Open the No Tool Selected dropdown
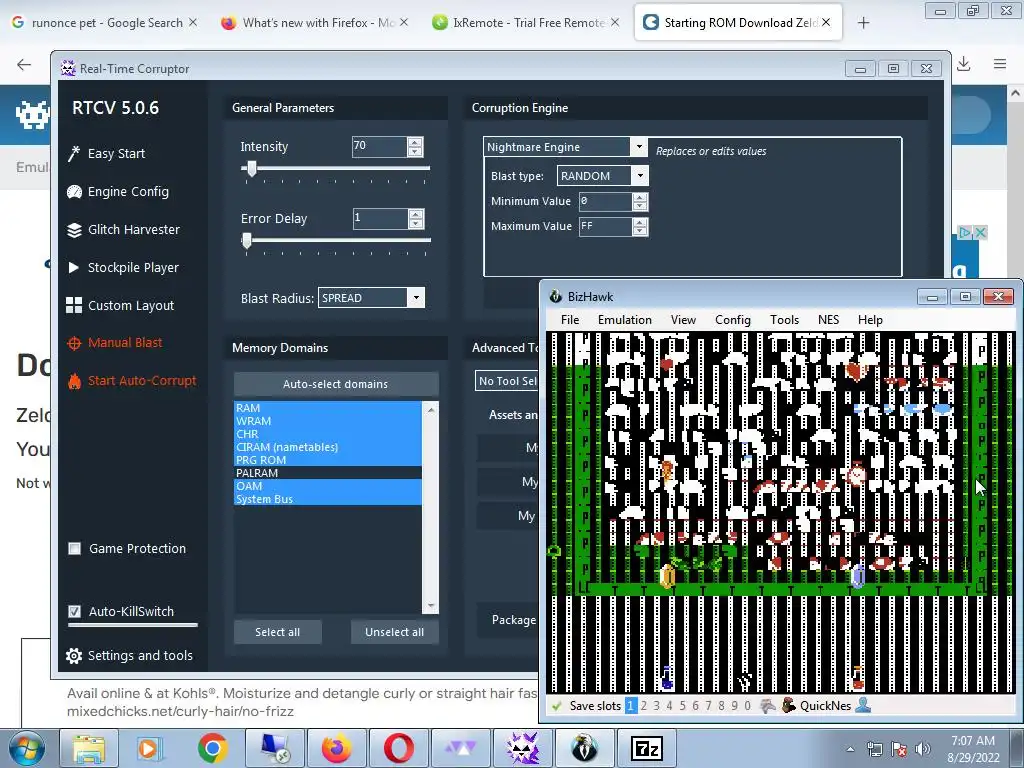This screenshot has height=768, width=1024. (507, 381)
